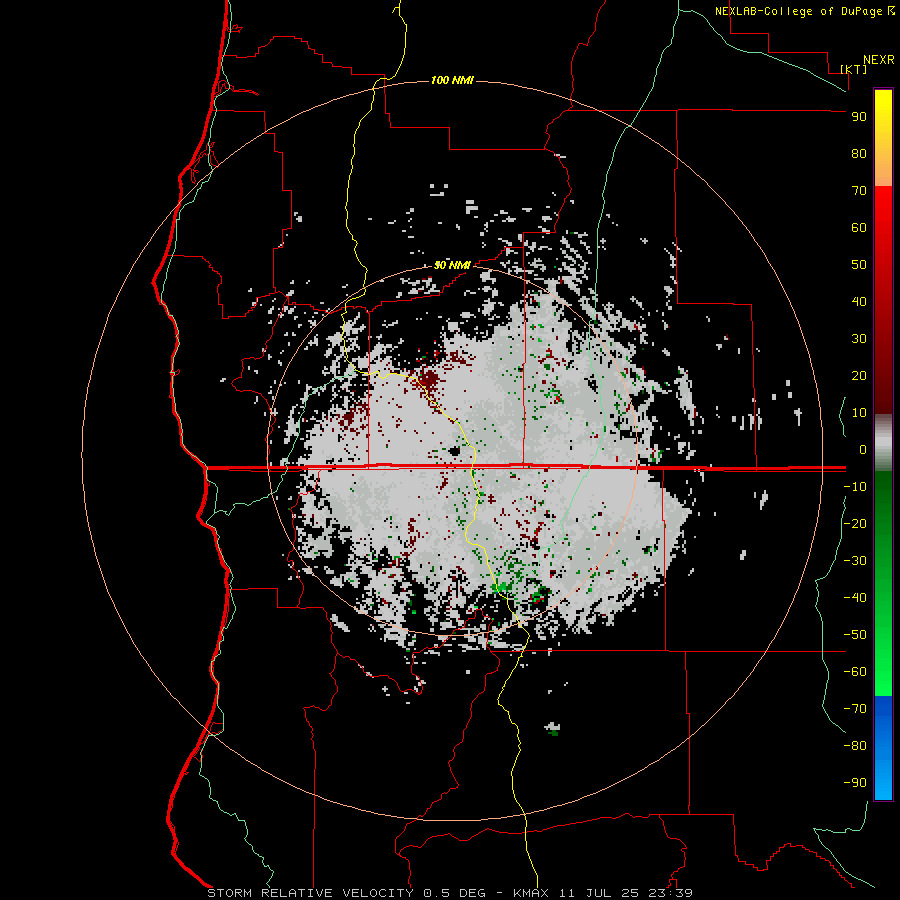Click the bright red segment of the color bar
The image size is (900, 900).
(x=883, y=299)
